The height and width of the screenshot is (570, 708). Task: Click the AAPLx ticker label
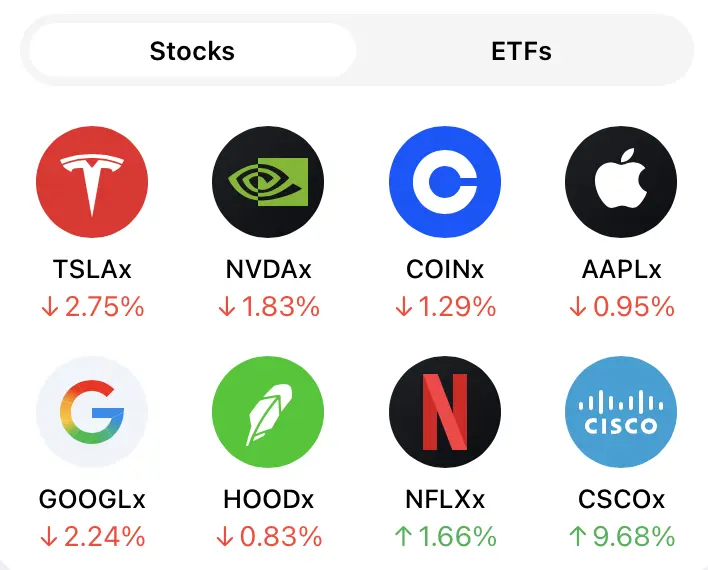620,269
